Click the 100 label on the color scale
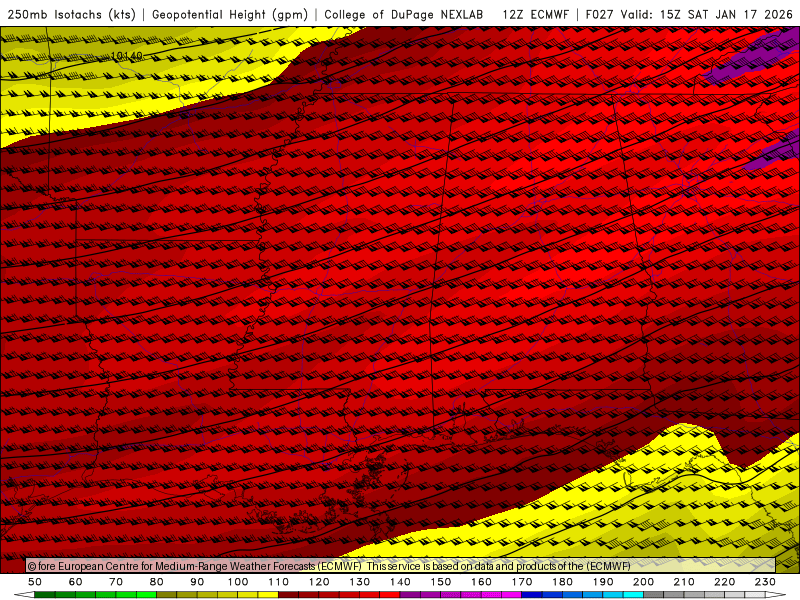This screenshot has height=600, width=800. point(238,582)
